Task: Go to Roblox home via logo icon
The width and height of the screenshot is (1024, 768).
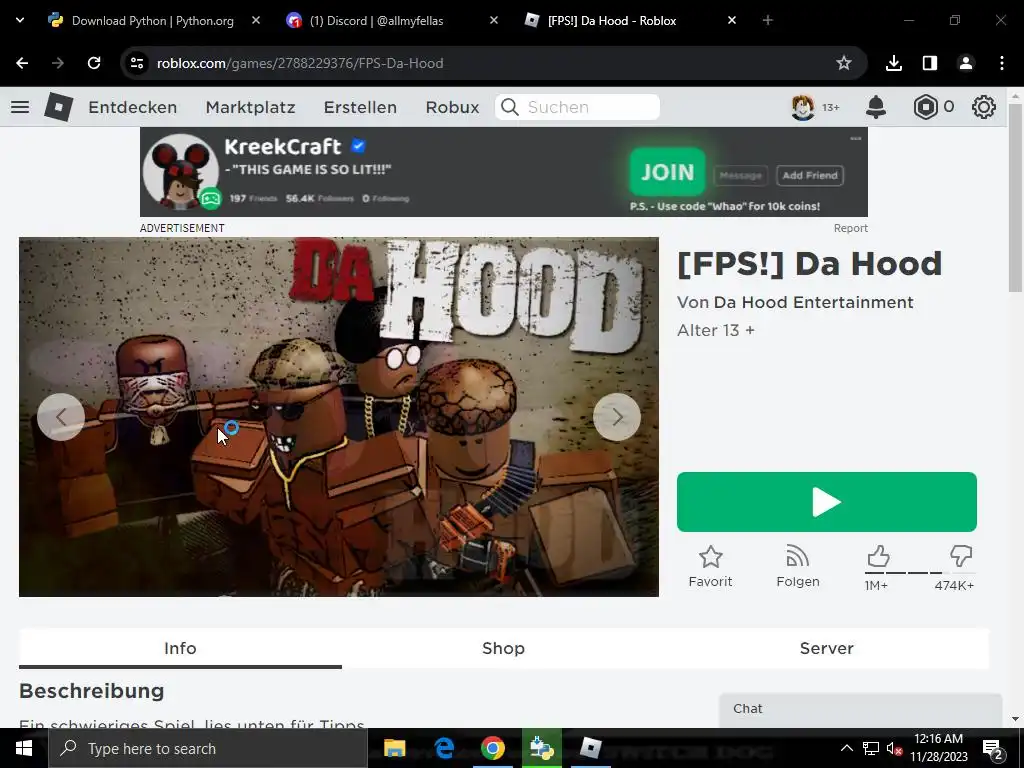Action: [x=59, y=107]
